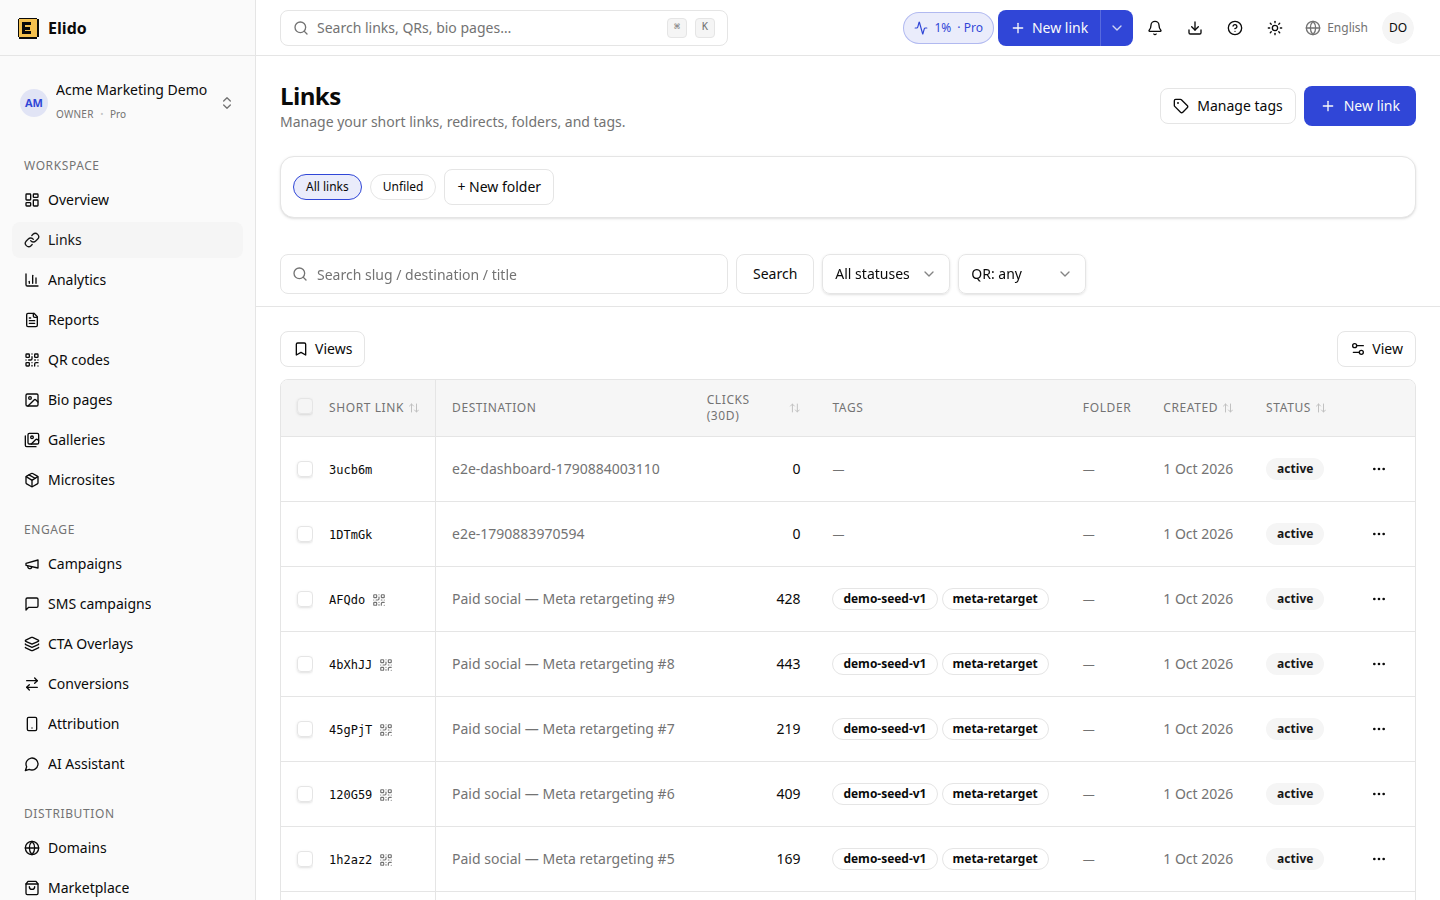Screen dimensions: 1440x900
Task: Click QR code icon next to 45gPjT
Action: click(386, 730)
